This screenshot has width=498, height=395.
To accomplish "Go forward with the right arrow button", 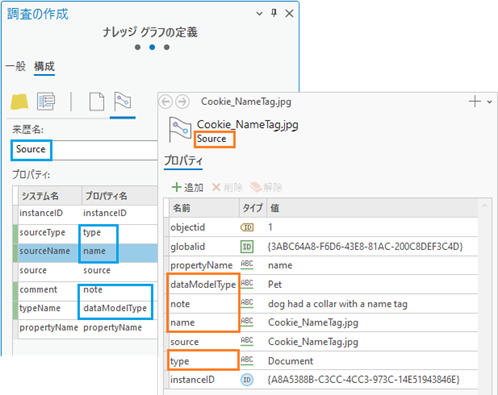I will 182,102.
